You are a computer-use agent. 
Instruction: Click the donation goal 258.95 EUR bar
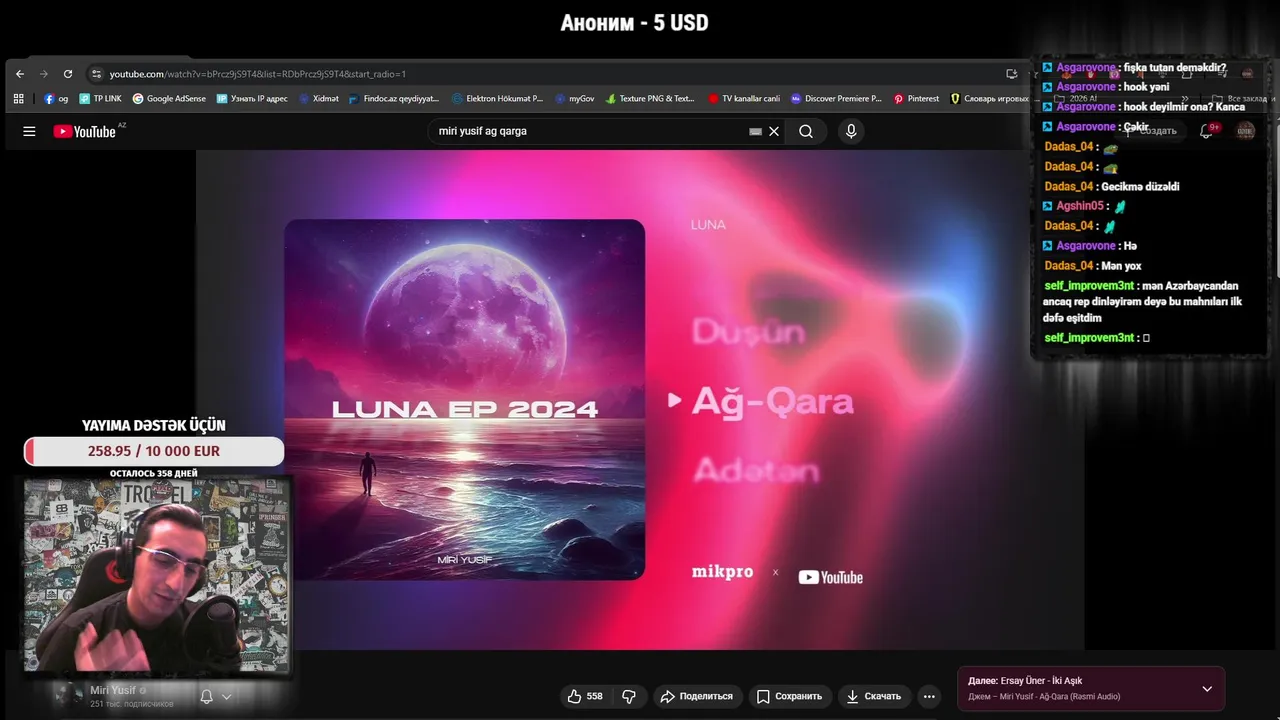coord(154,451)
